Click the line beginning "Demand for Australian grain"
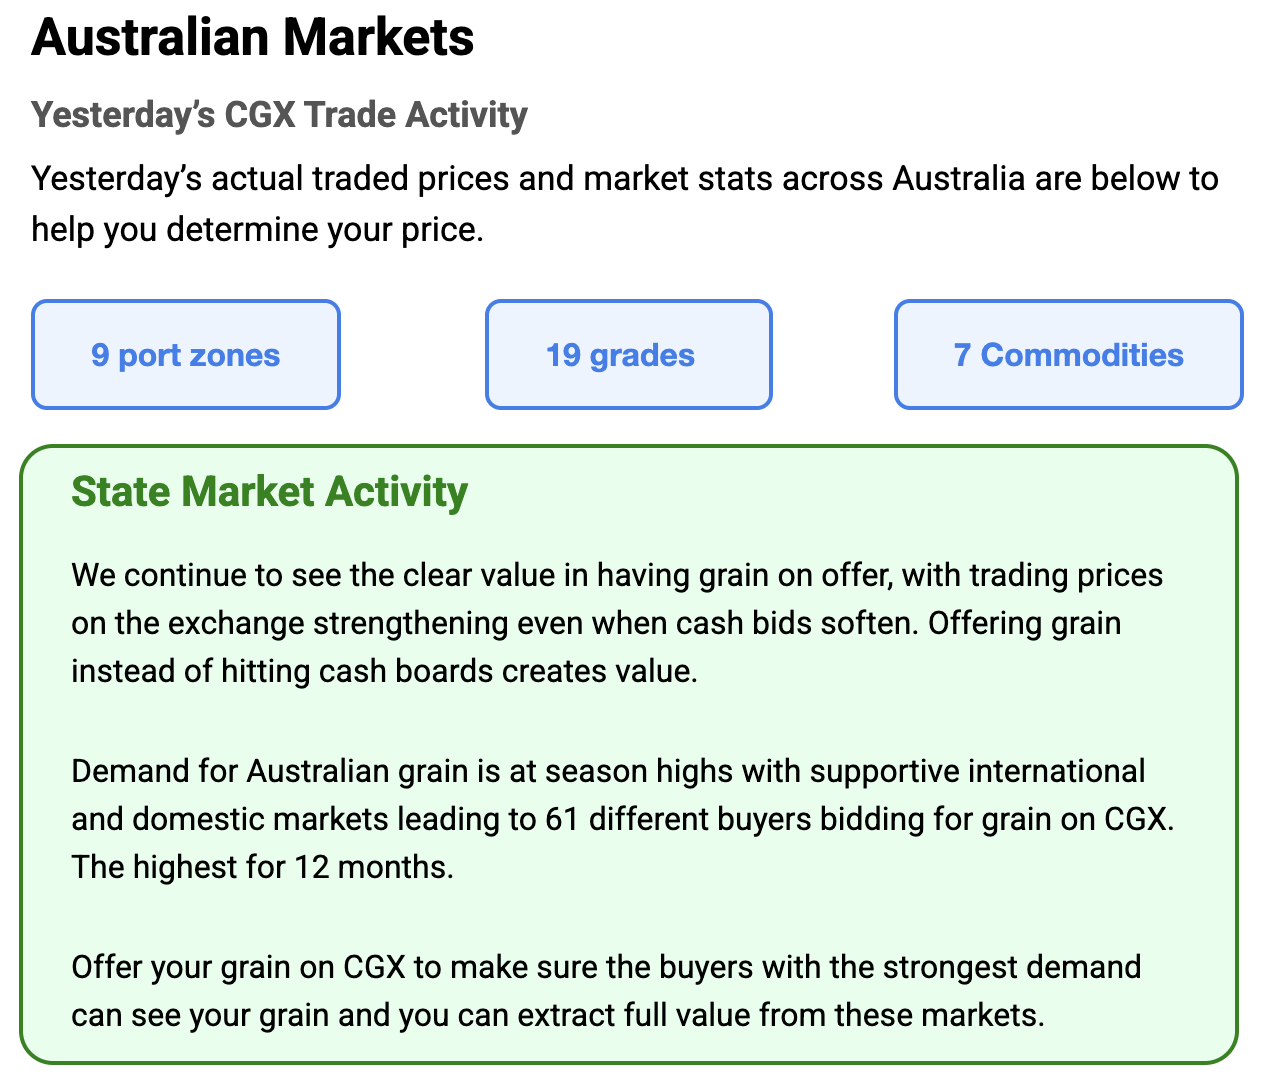Viewport: 1264px width, 1084px height. (x=608, y=772)
